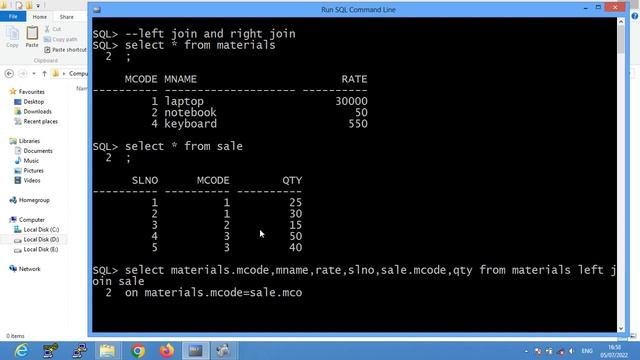Click the SLNO column header text

(x=145, y=180)
